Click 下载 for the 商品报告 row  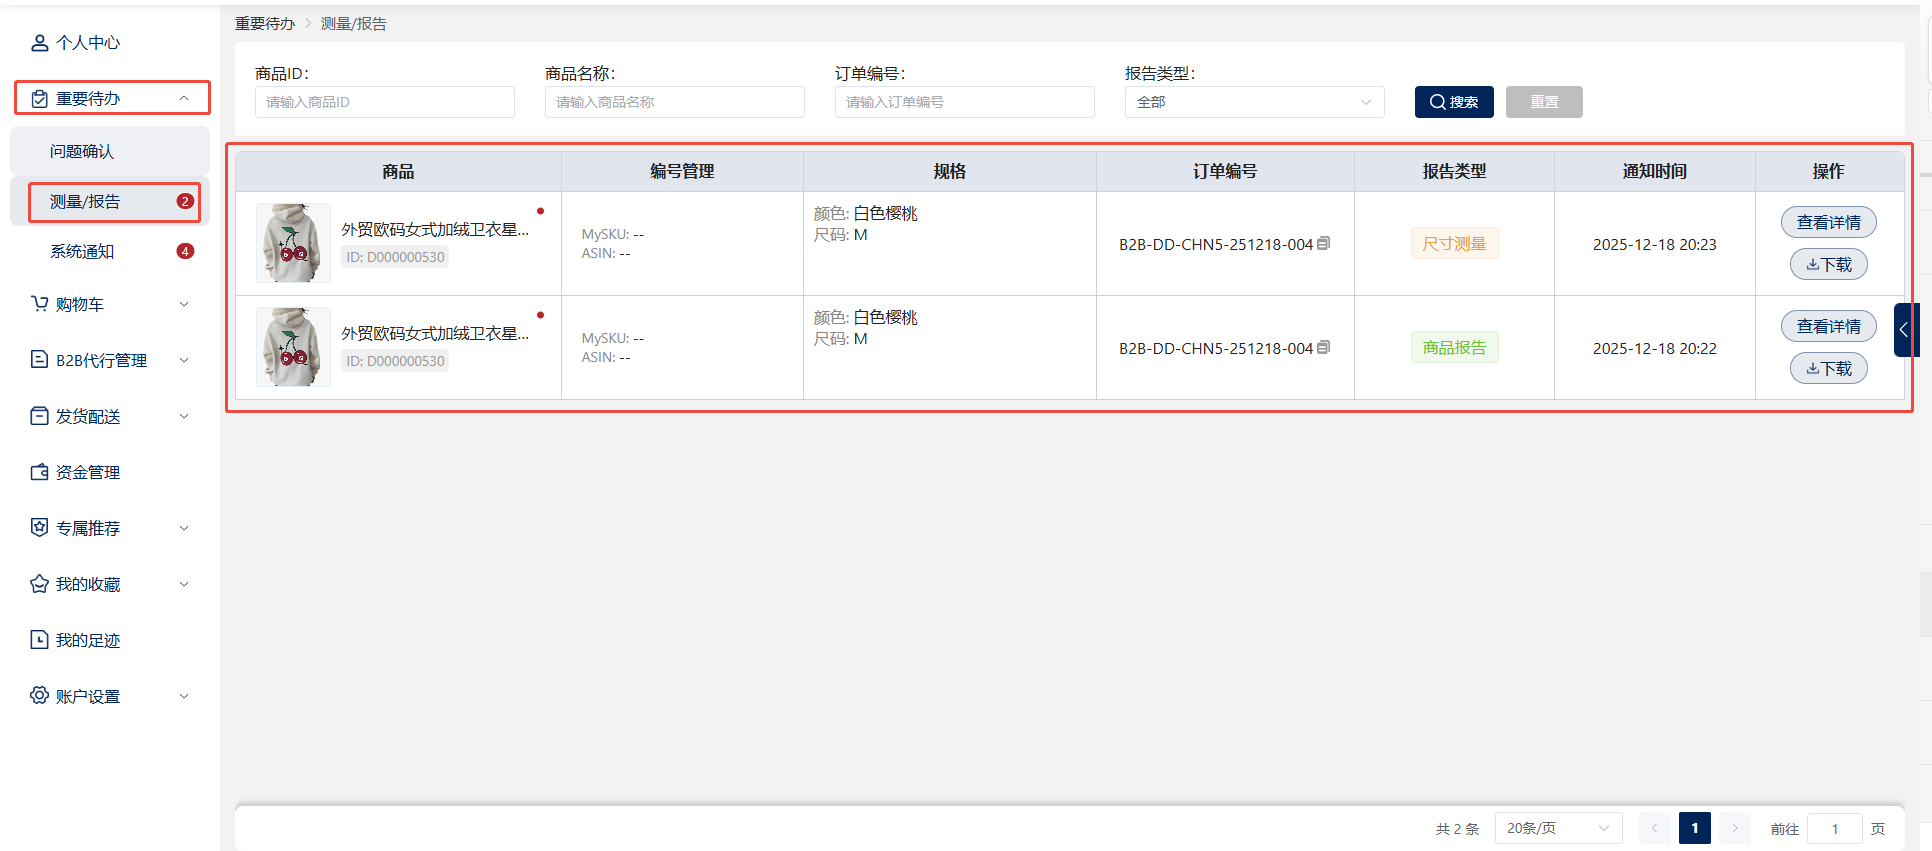pyautogui.click(x=1828, y=368)
